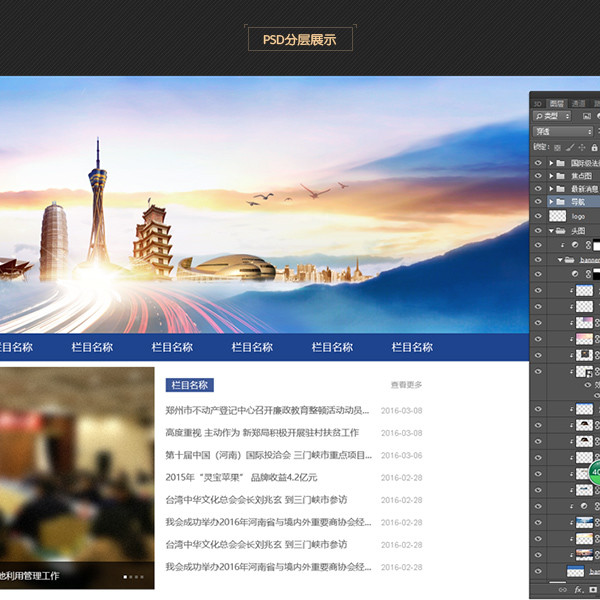Click the adjustment layer icon directly under 头图
Image resolution: width=600 pixels, height=600 pixels.
pyautogui.click(x=575, y=245)
